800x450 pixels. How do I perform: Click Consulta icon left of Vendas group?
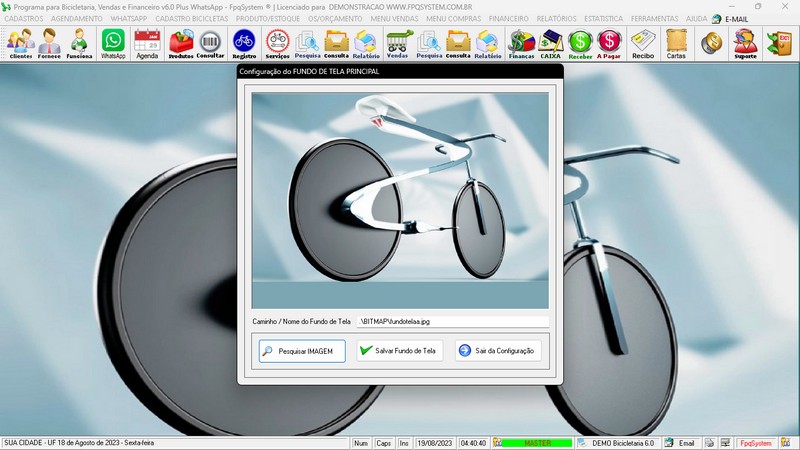pyautogui.click(x=336, y=44)
